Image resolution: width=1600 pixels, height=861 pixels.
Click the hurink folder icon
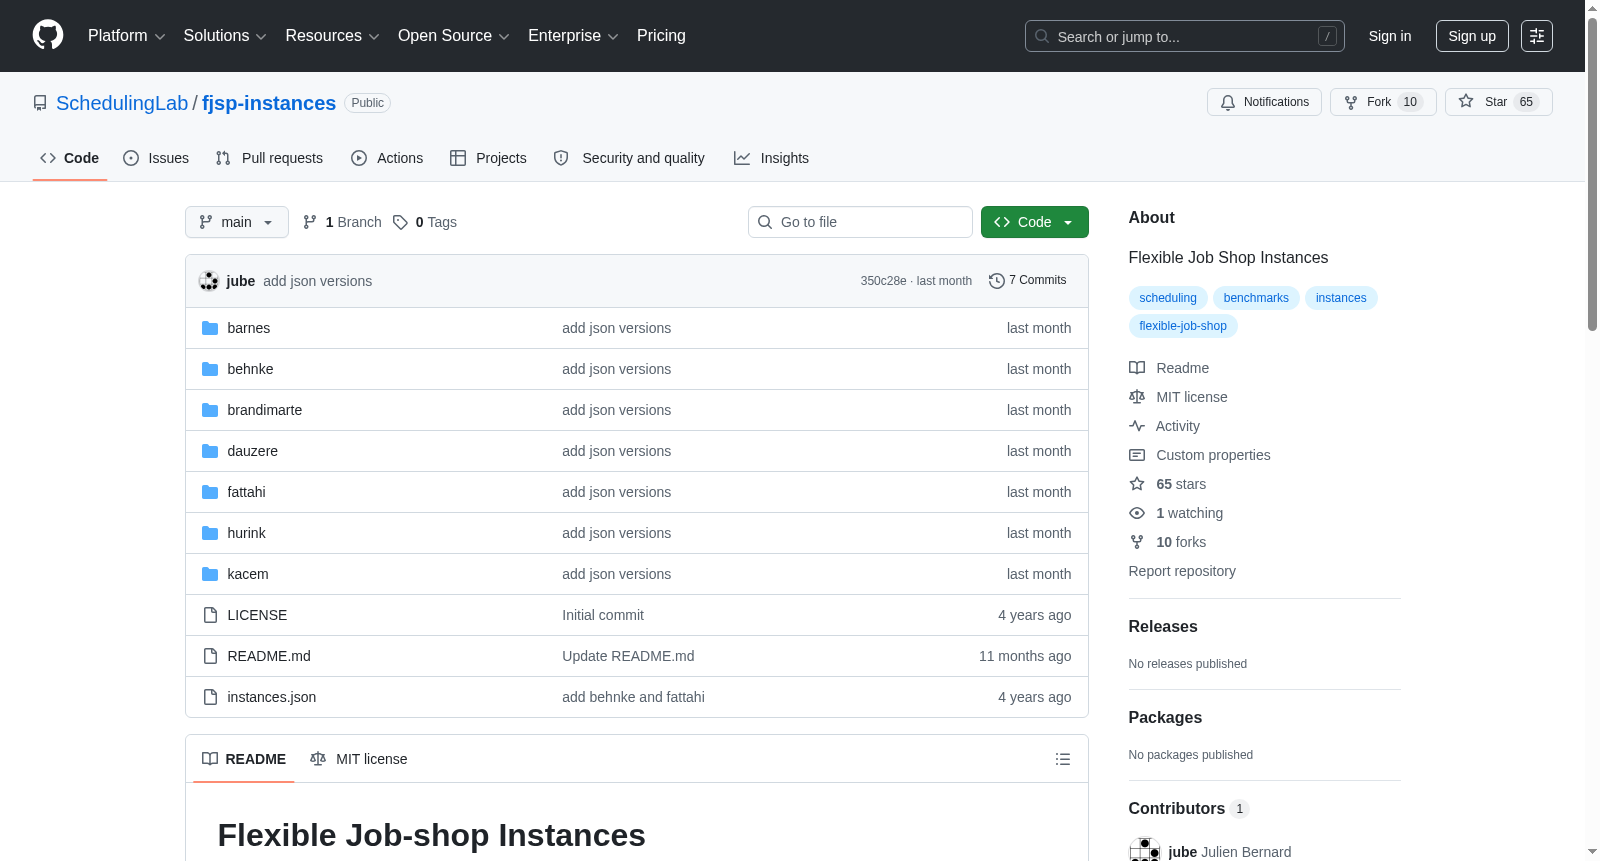[x=210, y=533]
